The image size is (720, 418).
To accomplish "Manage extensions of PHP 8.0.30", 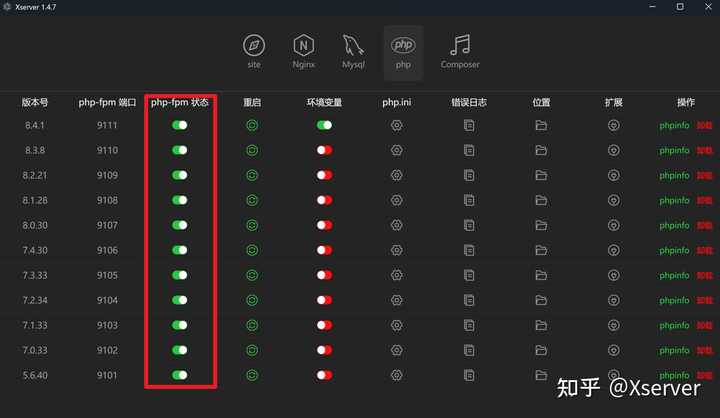I will click(613, 225).
